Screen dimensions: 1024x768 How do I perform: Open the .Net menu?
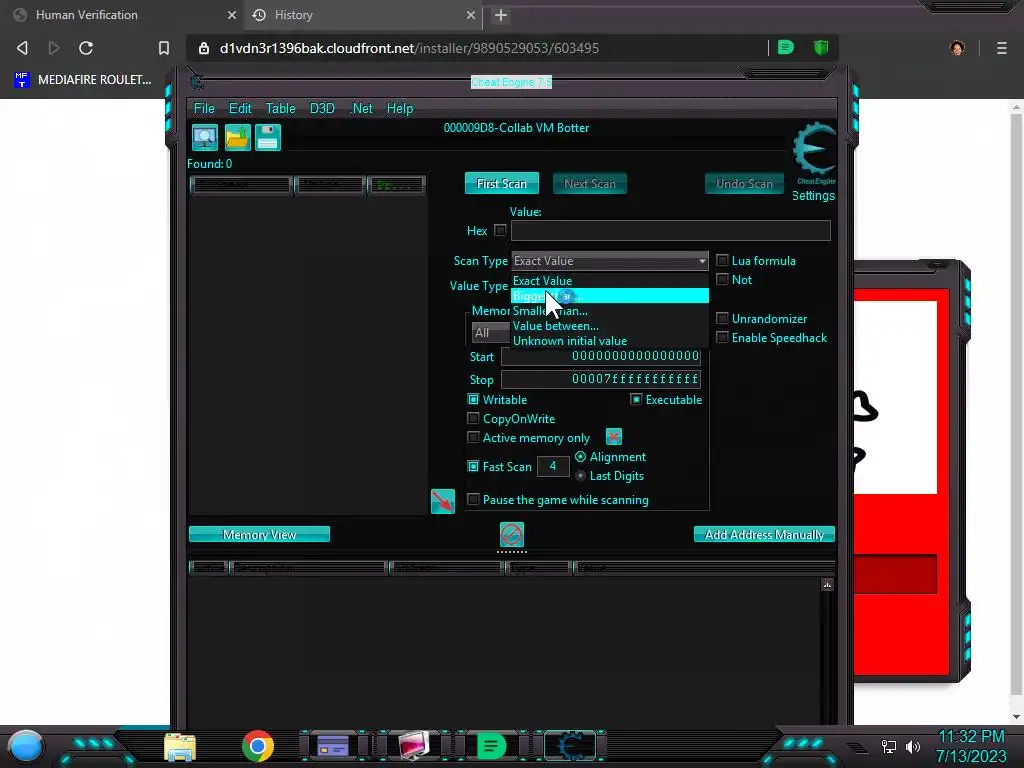tap(362, 108)
